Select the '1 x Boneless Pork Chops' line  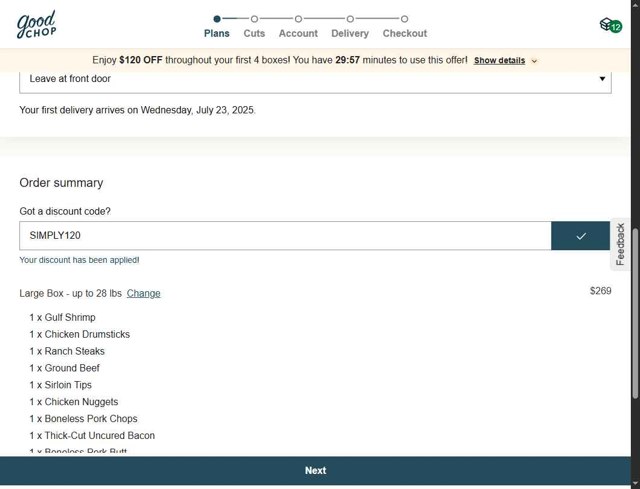[83, 419]
